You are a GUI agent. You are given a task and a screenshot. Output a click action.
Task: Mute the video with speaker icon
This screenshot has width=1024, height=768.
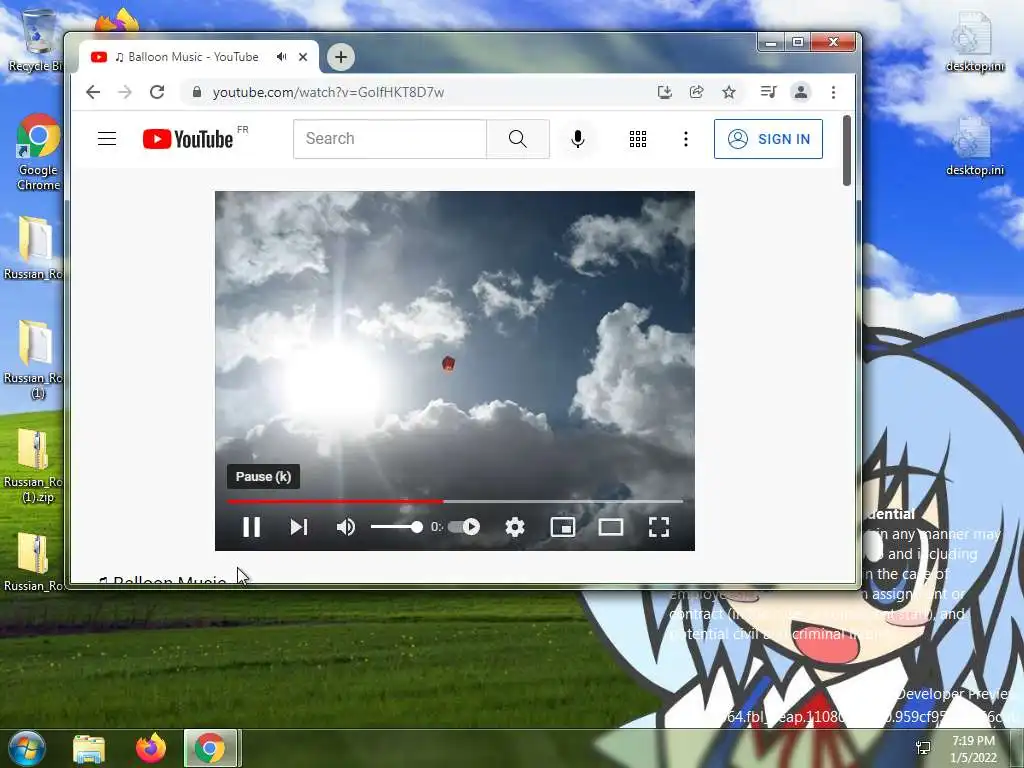(x=346, y=527)
